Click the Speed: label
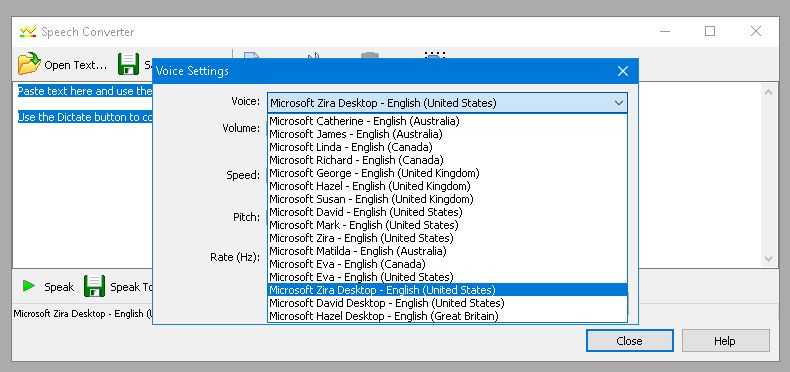This screenshot has height=372, width=790. [243, 175]
